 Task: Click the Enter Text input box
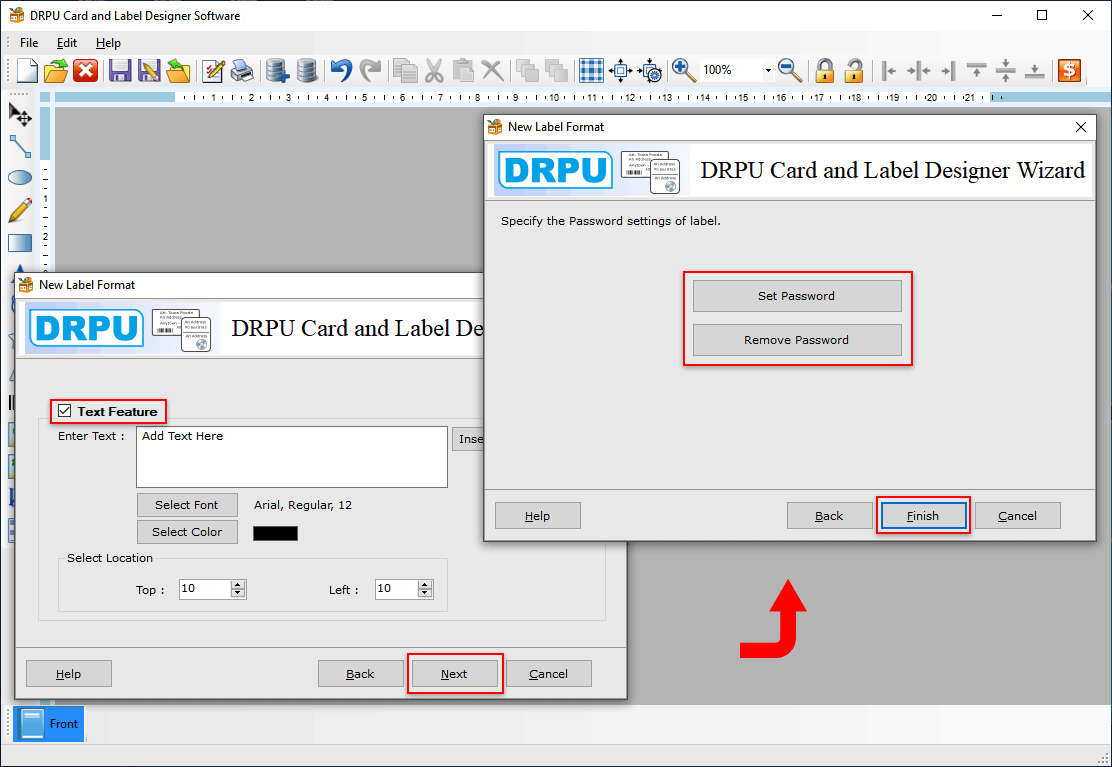point(291,457)
